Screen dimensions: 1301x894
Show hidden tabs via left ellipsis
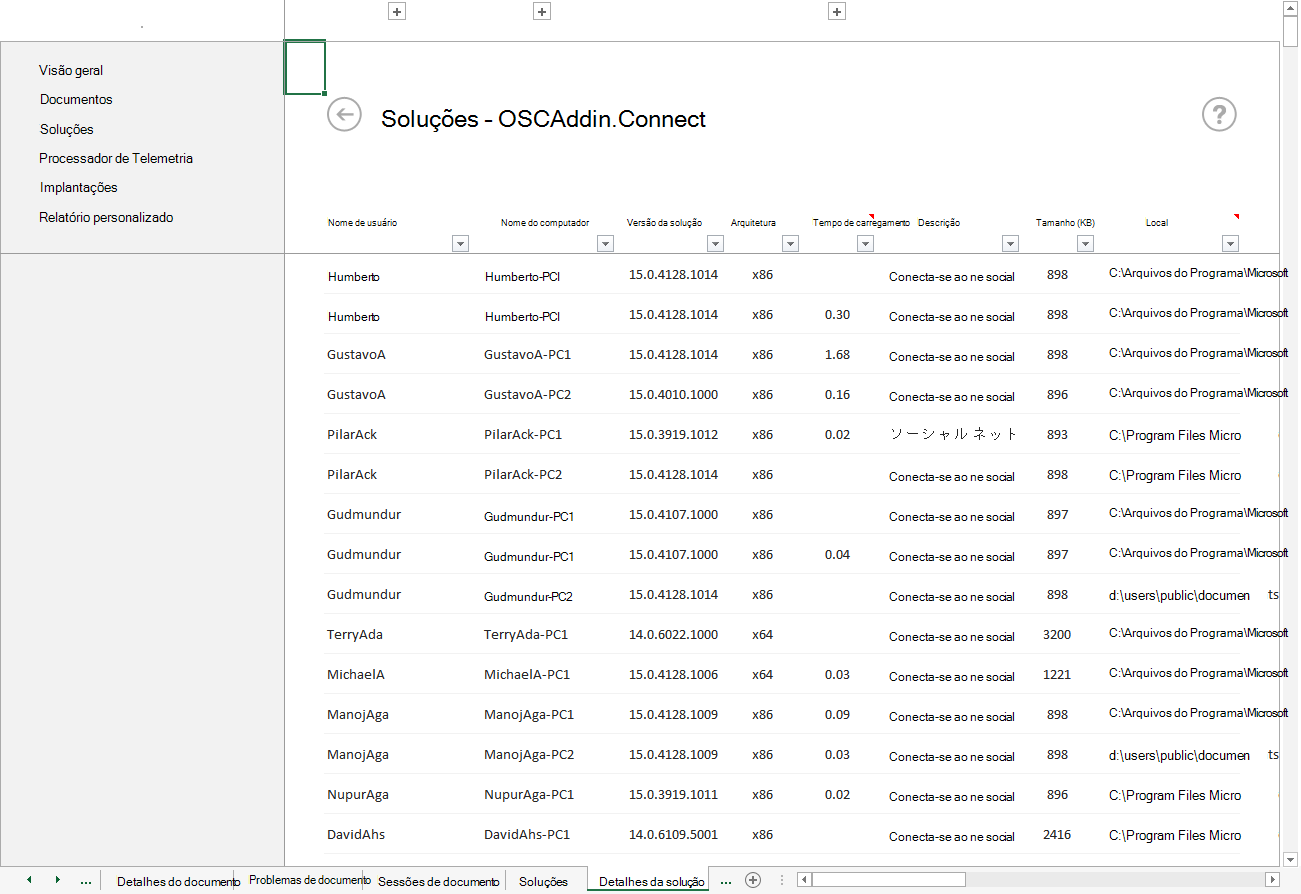(86, 881)
